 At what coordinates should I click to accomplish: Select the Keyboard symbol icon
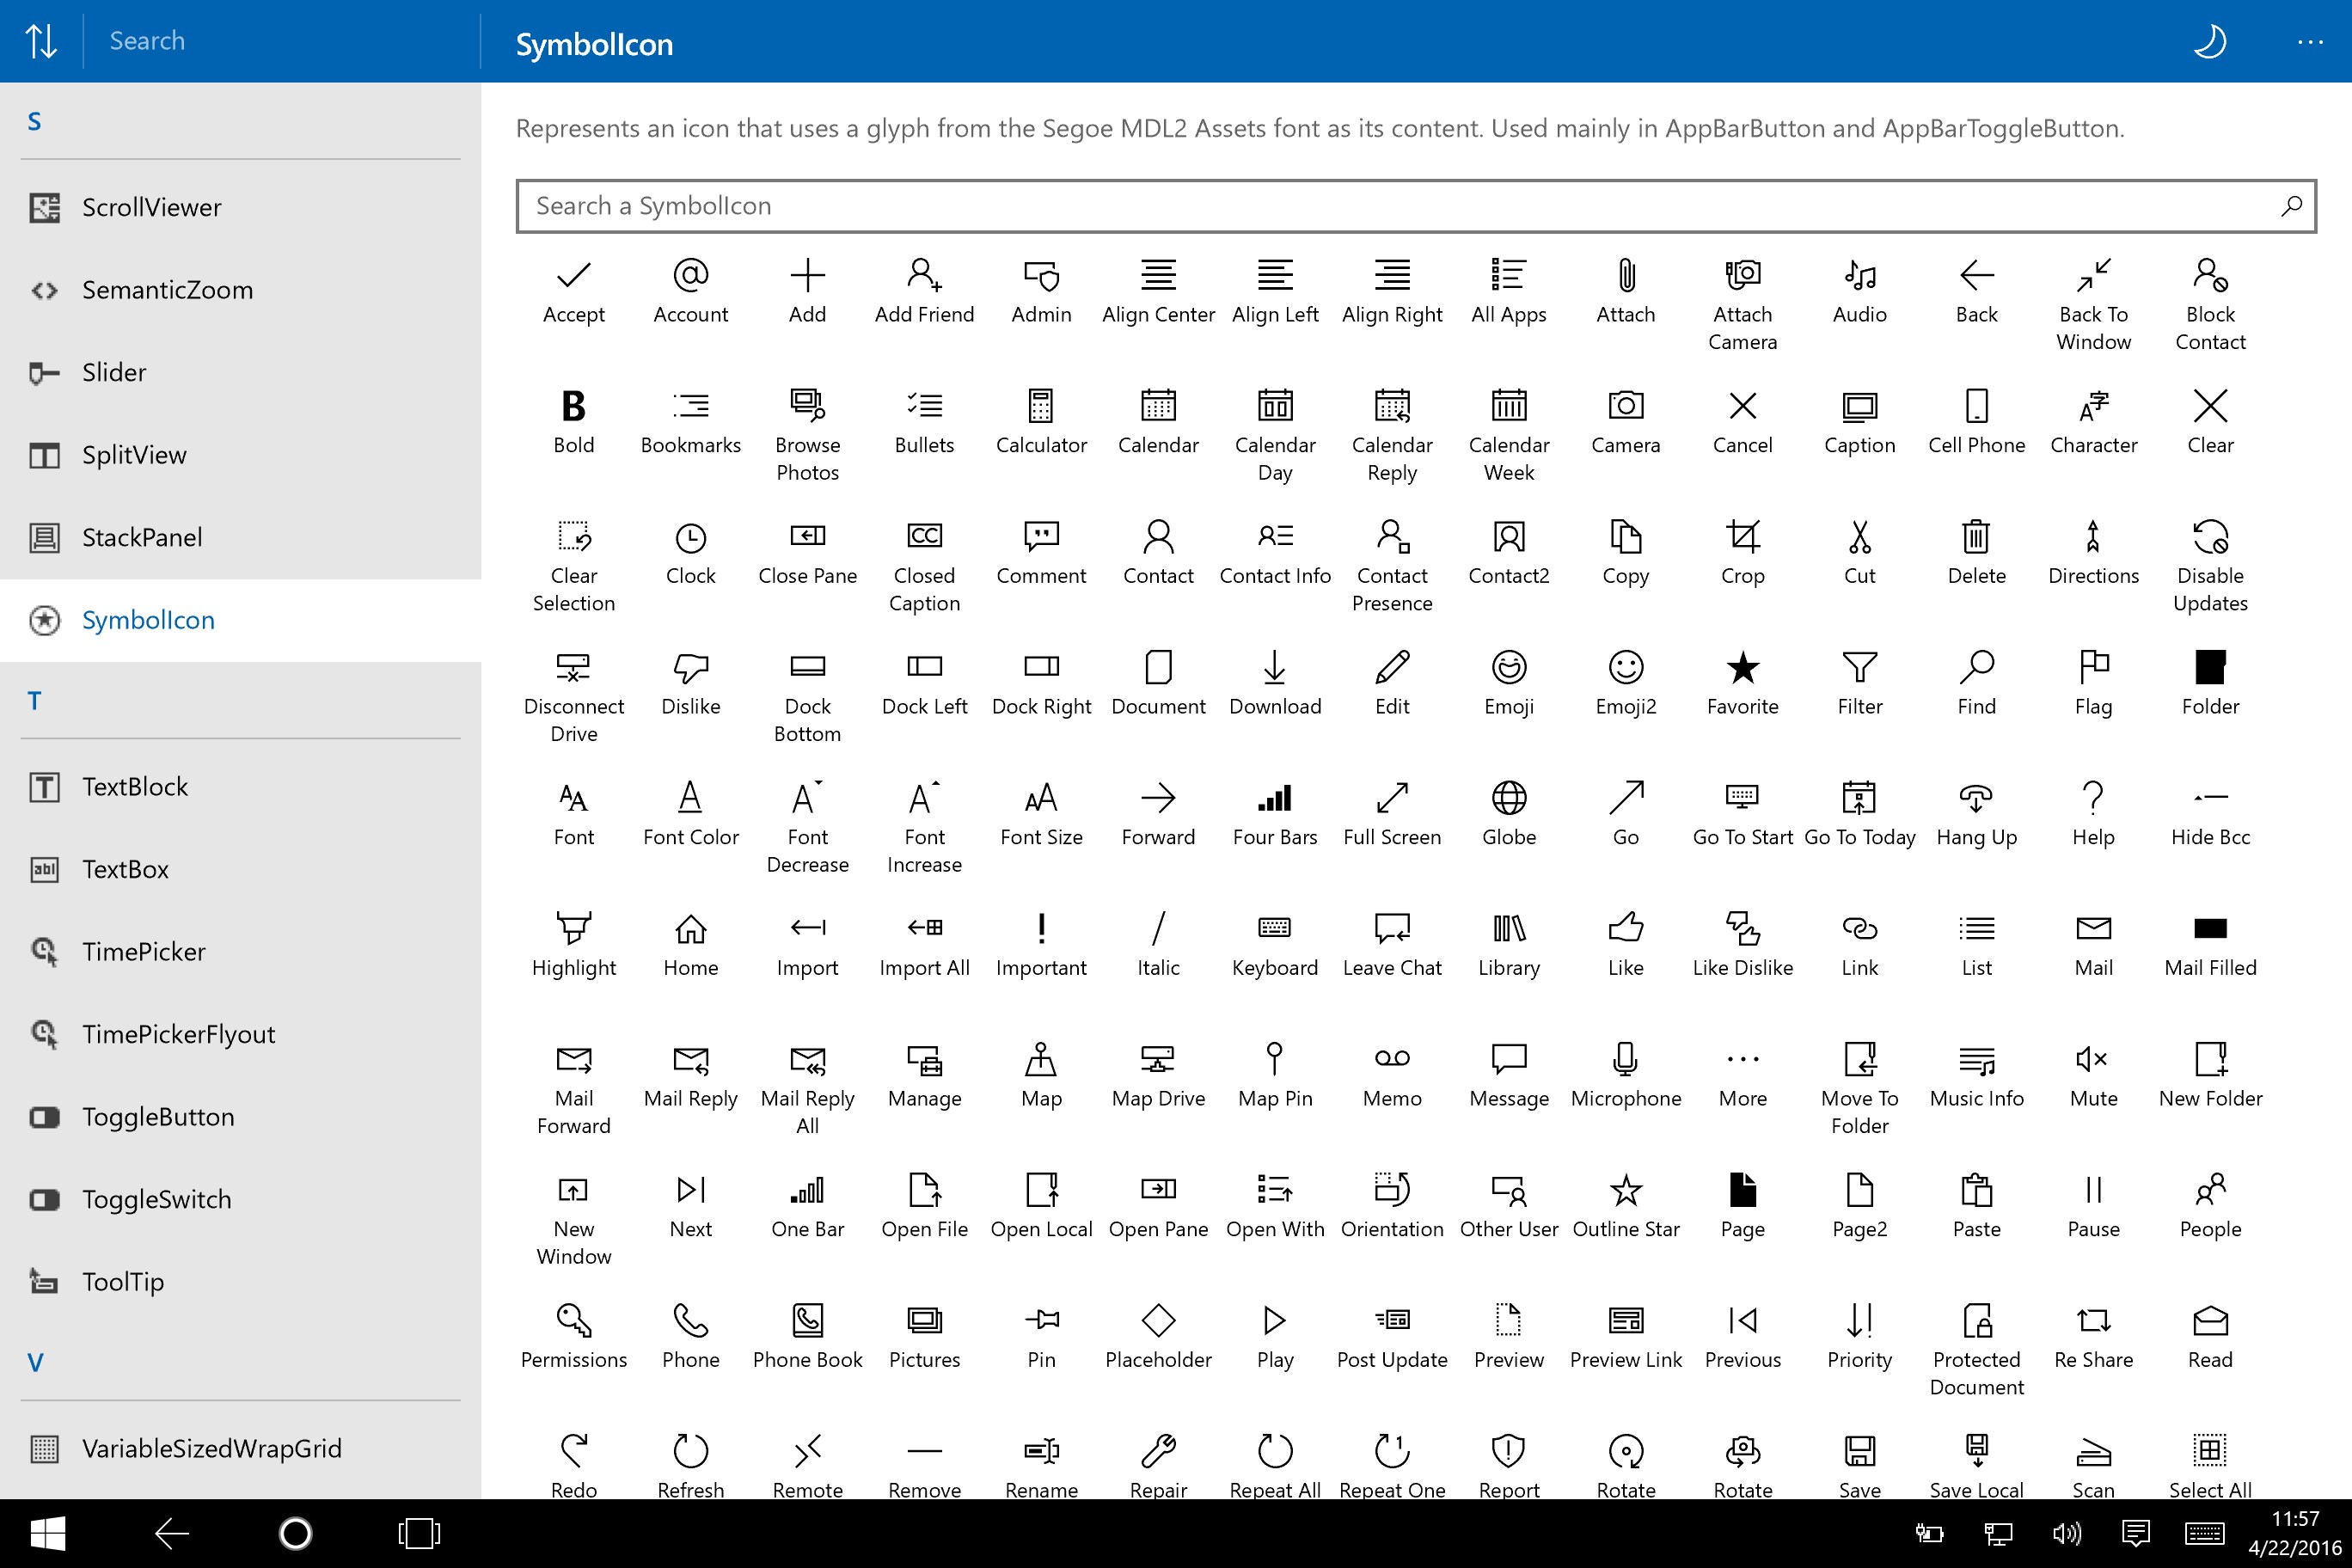tap(1272, 926)
